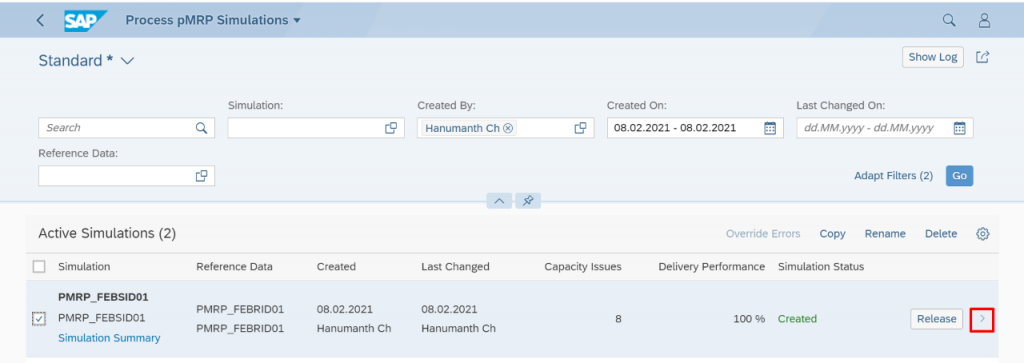Open Simulation value help icon

[x=391, y=128]
